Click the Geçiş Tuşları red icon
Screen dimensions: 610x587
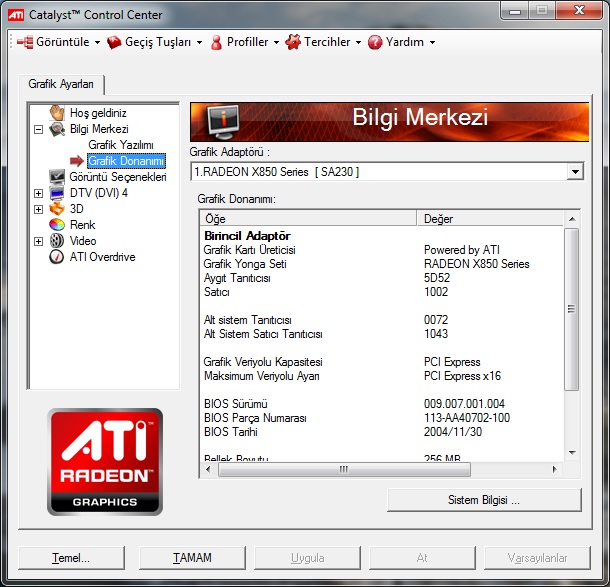[114, 42]
